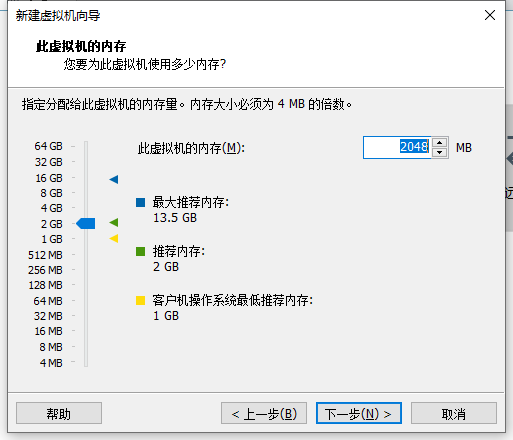Click the blue maximum recommended memory marker
Viewport: 513px width, 440px height.
[x=114, y=179]
